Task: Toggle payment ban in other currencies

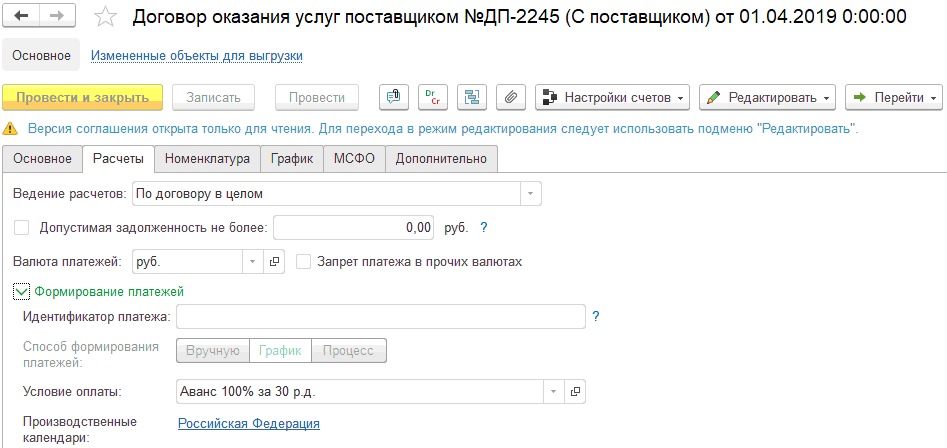Action: 304,261
